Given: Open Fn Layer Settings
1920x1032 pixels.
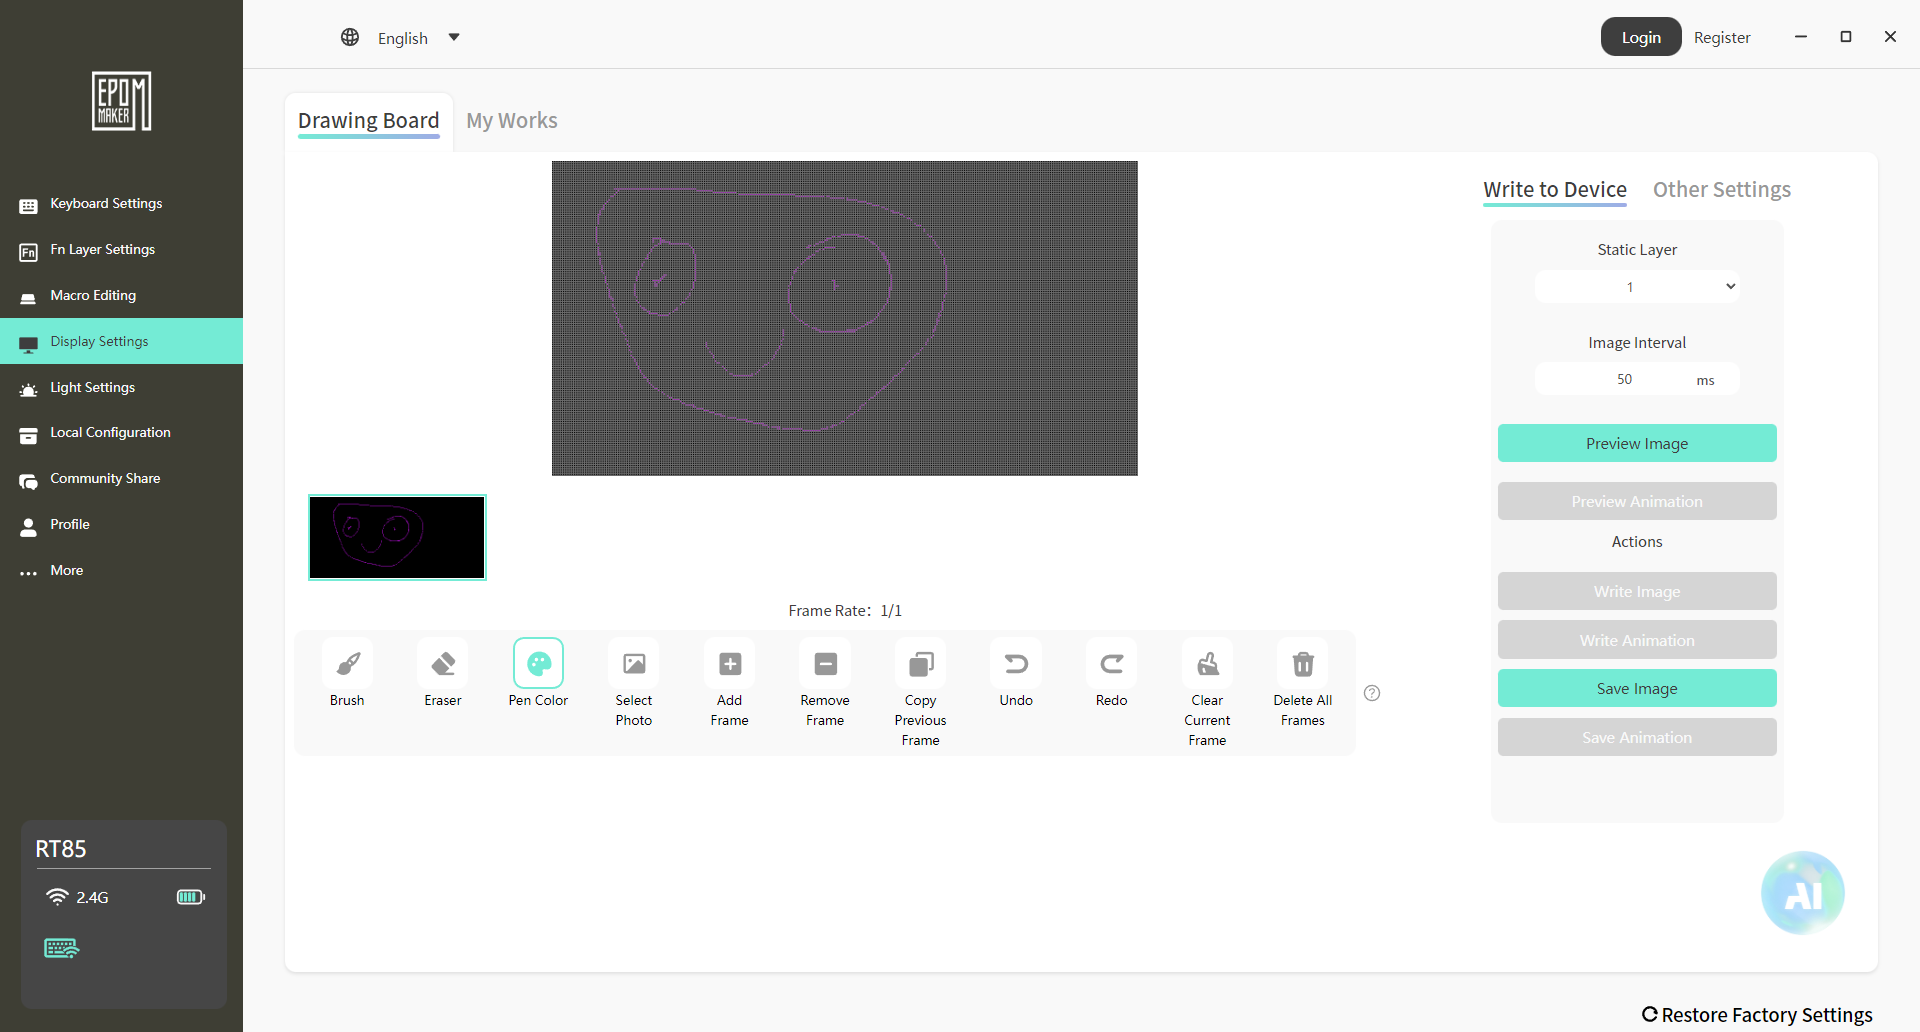Looking at the screenshot, I should click(121, 250).
